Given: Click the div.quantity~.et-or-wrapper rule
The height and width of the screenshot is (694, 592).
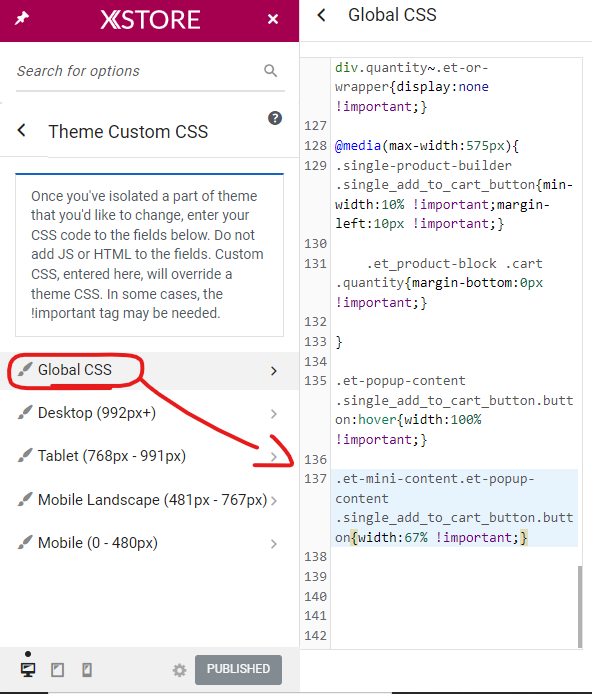Looking at the screenshot, I should [x=412, y=87].
